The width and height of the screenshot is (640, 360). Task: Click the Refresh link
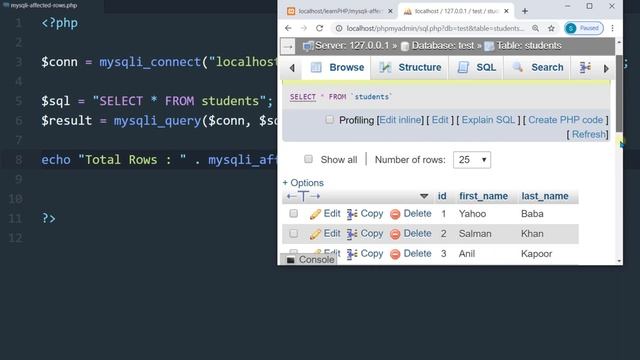(588, 135)
